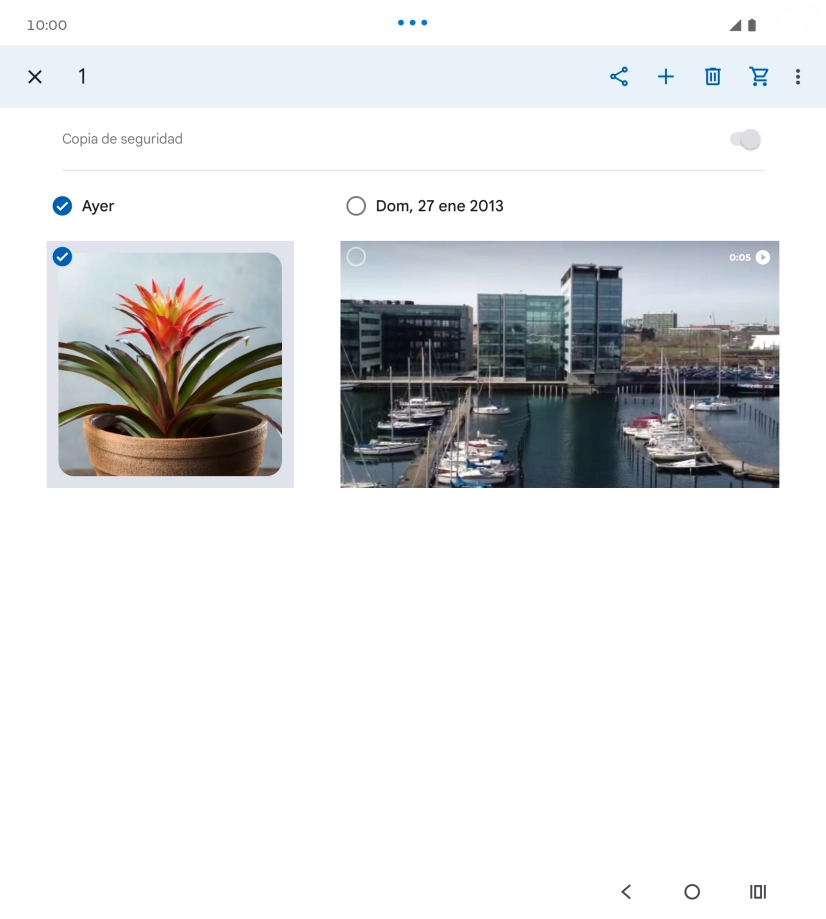This screenshot has height=919, width=826.
Task: Open the potted flower photo thumbnail
Action: tap(170, 364)
